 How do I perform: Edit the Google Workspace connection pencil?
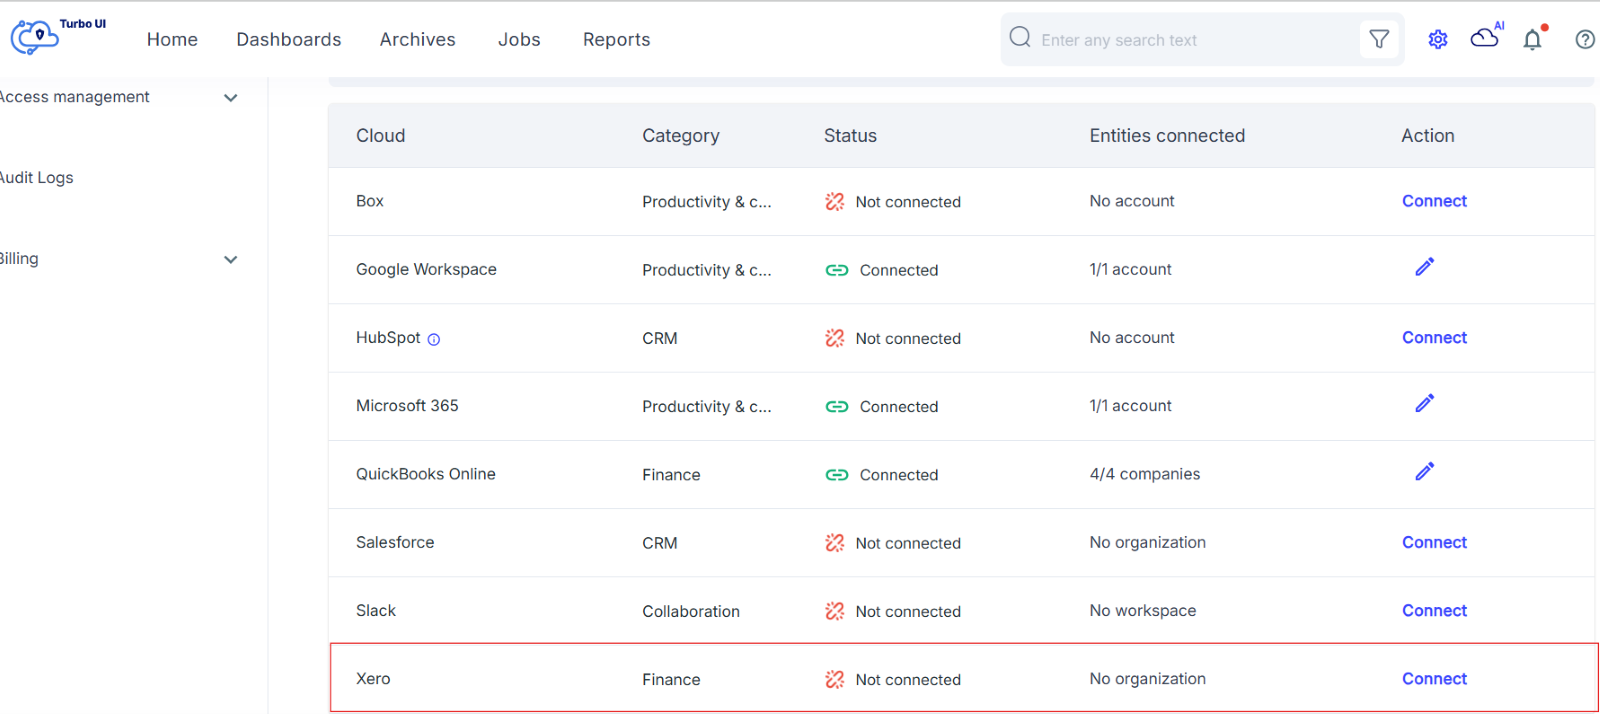point(1425,266)
